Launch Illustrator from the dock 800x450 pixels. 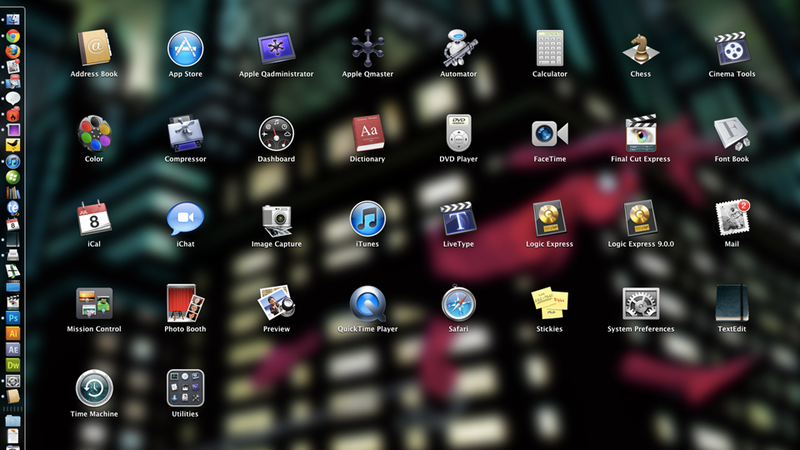[13, 334]
